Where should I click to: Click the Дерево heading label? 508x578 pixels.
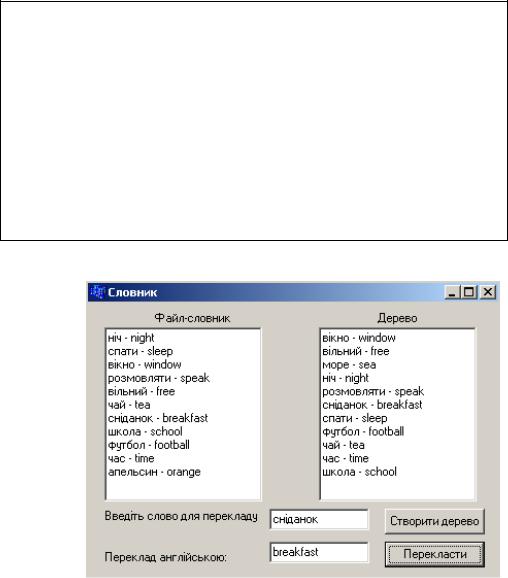pos(397,318)
